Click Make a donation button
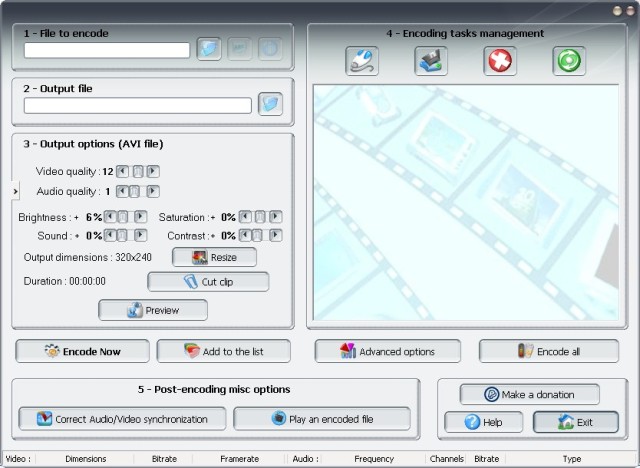This screenshot has height=468, width=640. 530,394
